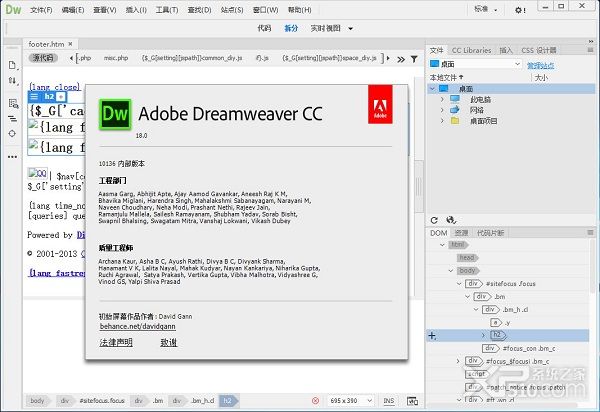Collapse the body node in DOM
Viewport: 600px width, 412px height.
tap(451, 271)
